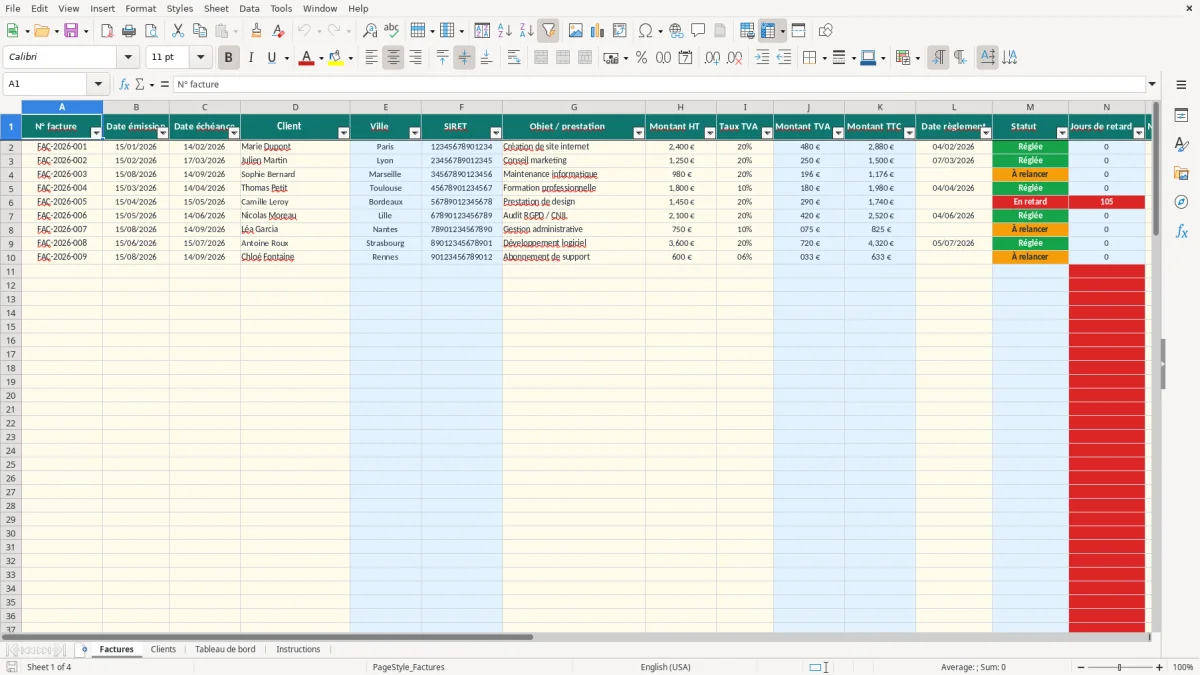
Task: Select column G header
Action: tap(574, 107)
